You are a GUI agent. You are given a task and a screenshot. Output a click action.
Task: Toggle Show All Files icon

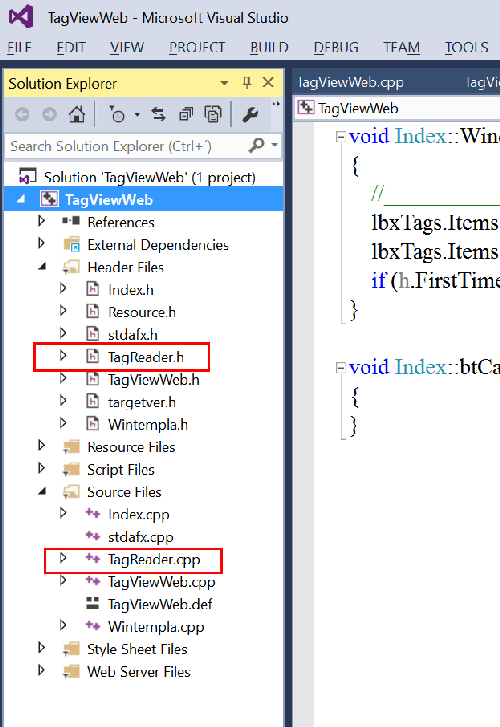[x=213, y=114]
